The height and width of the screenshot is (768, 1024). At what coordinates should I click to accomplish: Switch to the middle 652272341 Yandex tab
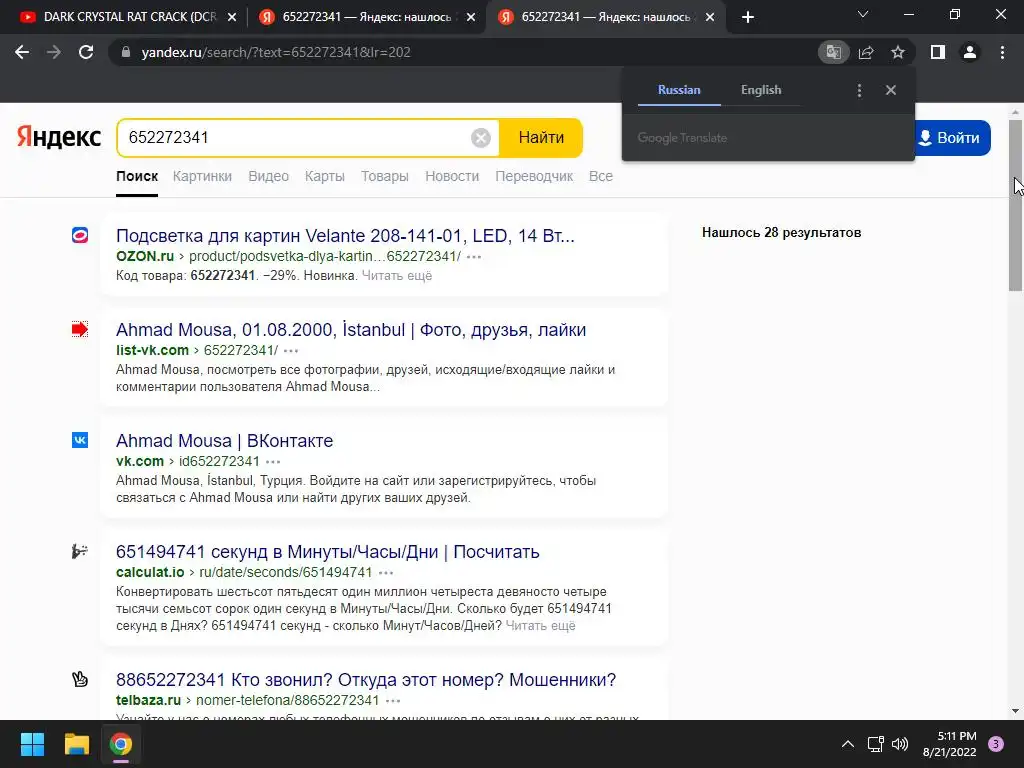366,17
